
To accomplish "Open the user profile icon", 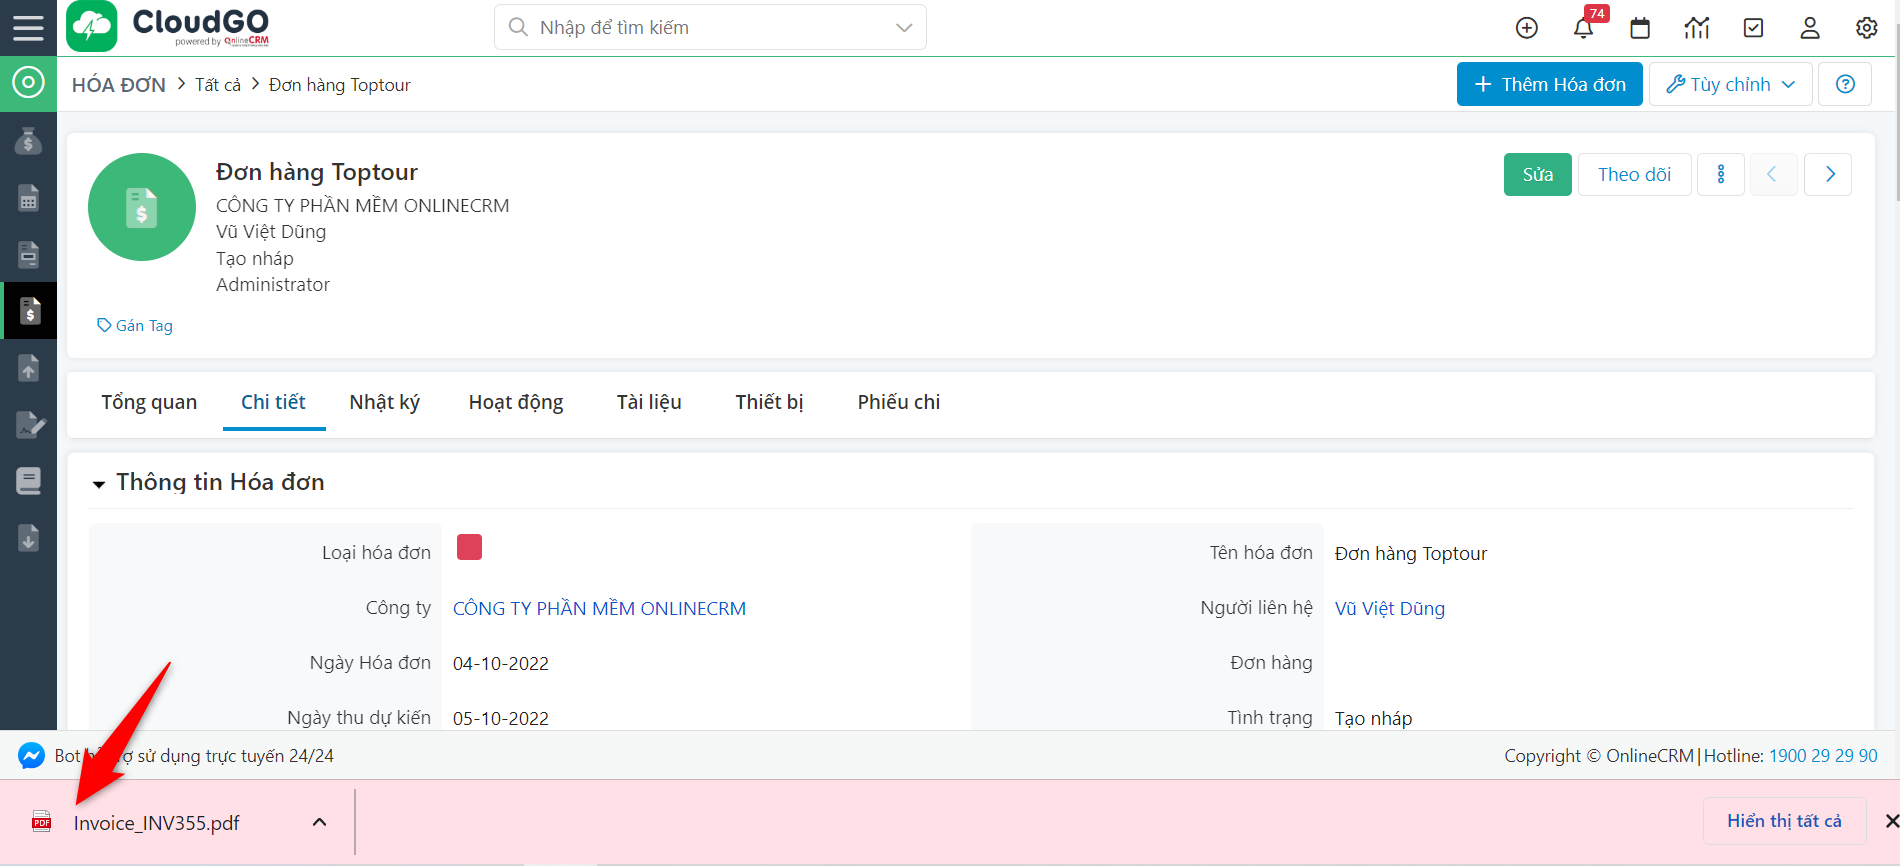I will pos(1810,28).
